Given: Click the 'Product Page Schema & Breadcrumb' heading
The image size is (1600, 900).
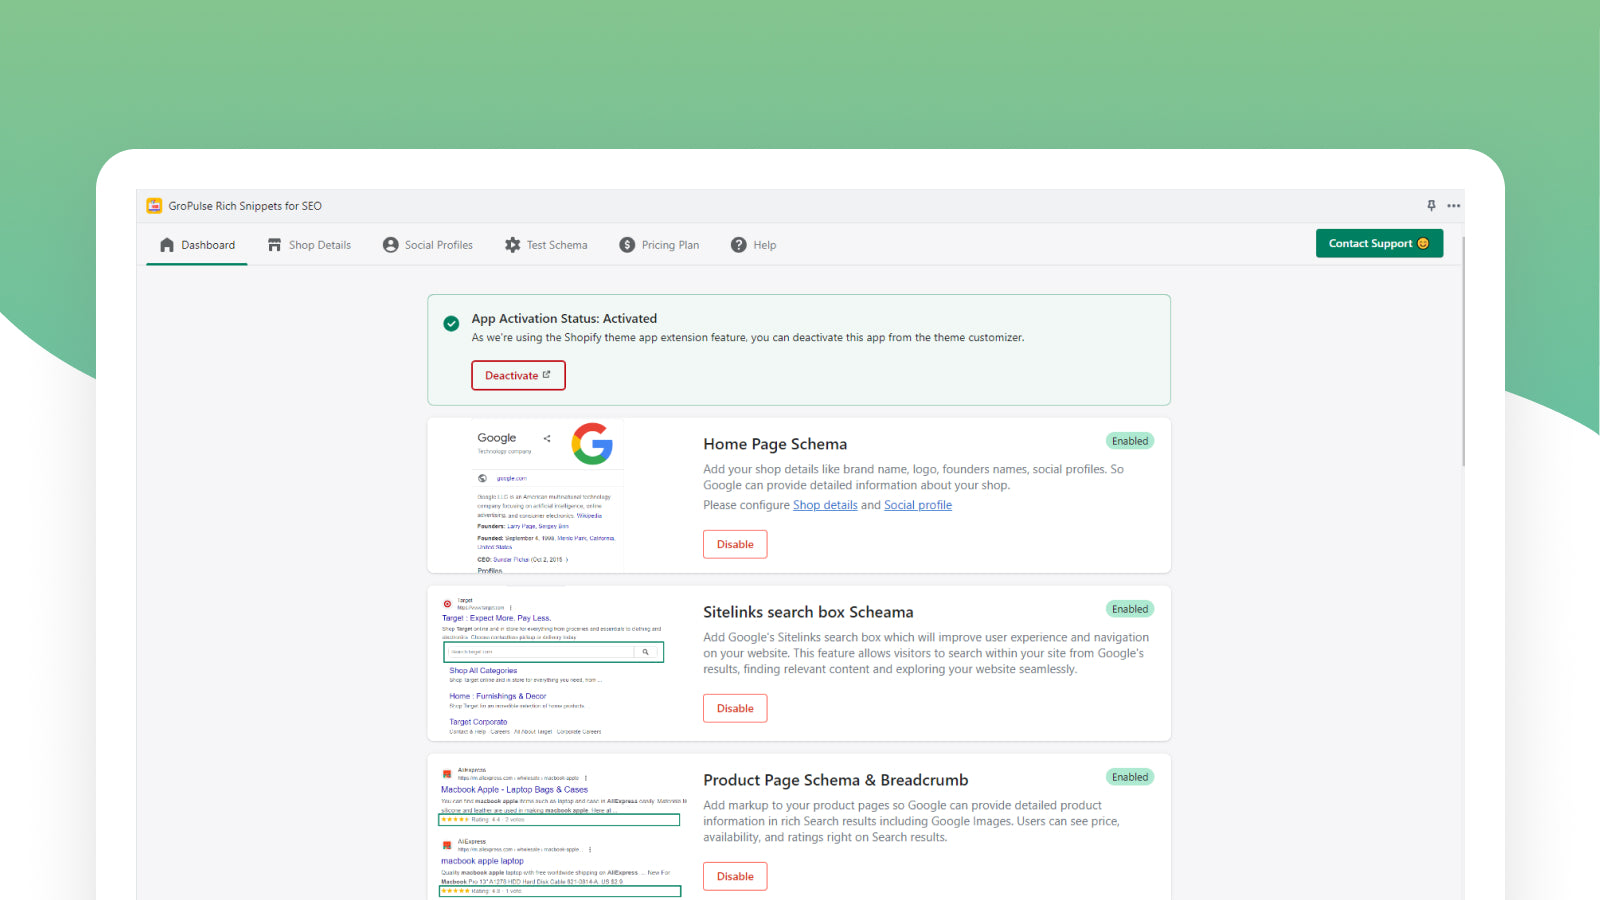Looking at the screenshot, I should pyautogui.click(x=836, y=780).
